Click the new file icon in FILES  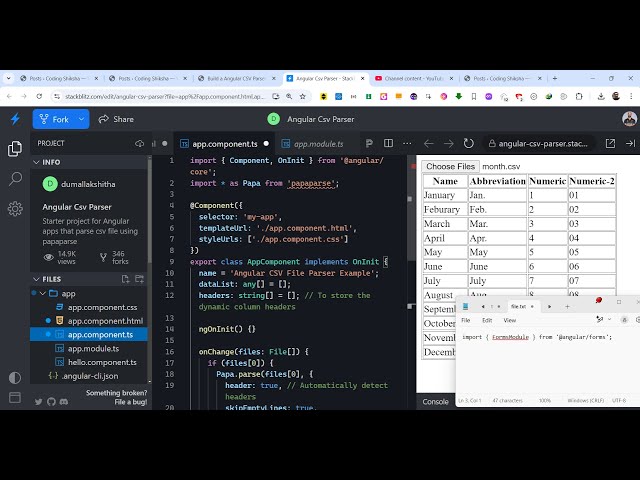point(125,279)
